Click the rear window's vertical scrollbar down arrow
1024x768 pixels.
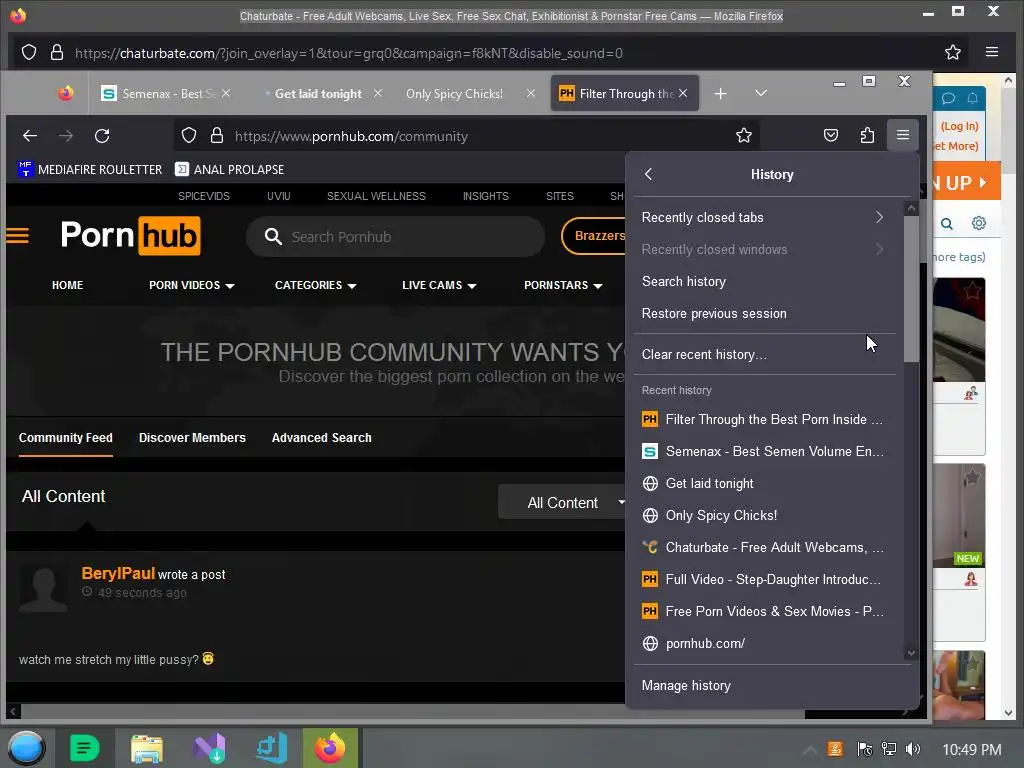pos(1009,712)
